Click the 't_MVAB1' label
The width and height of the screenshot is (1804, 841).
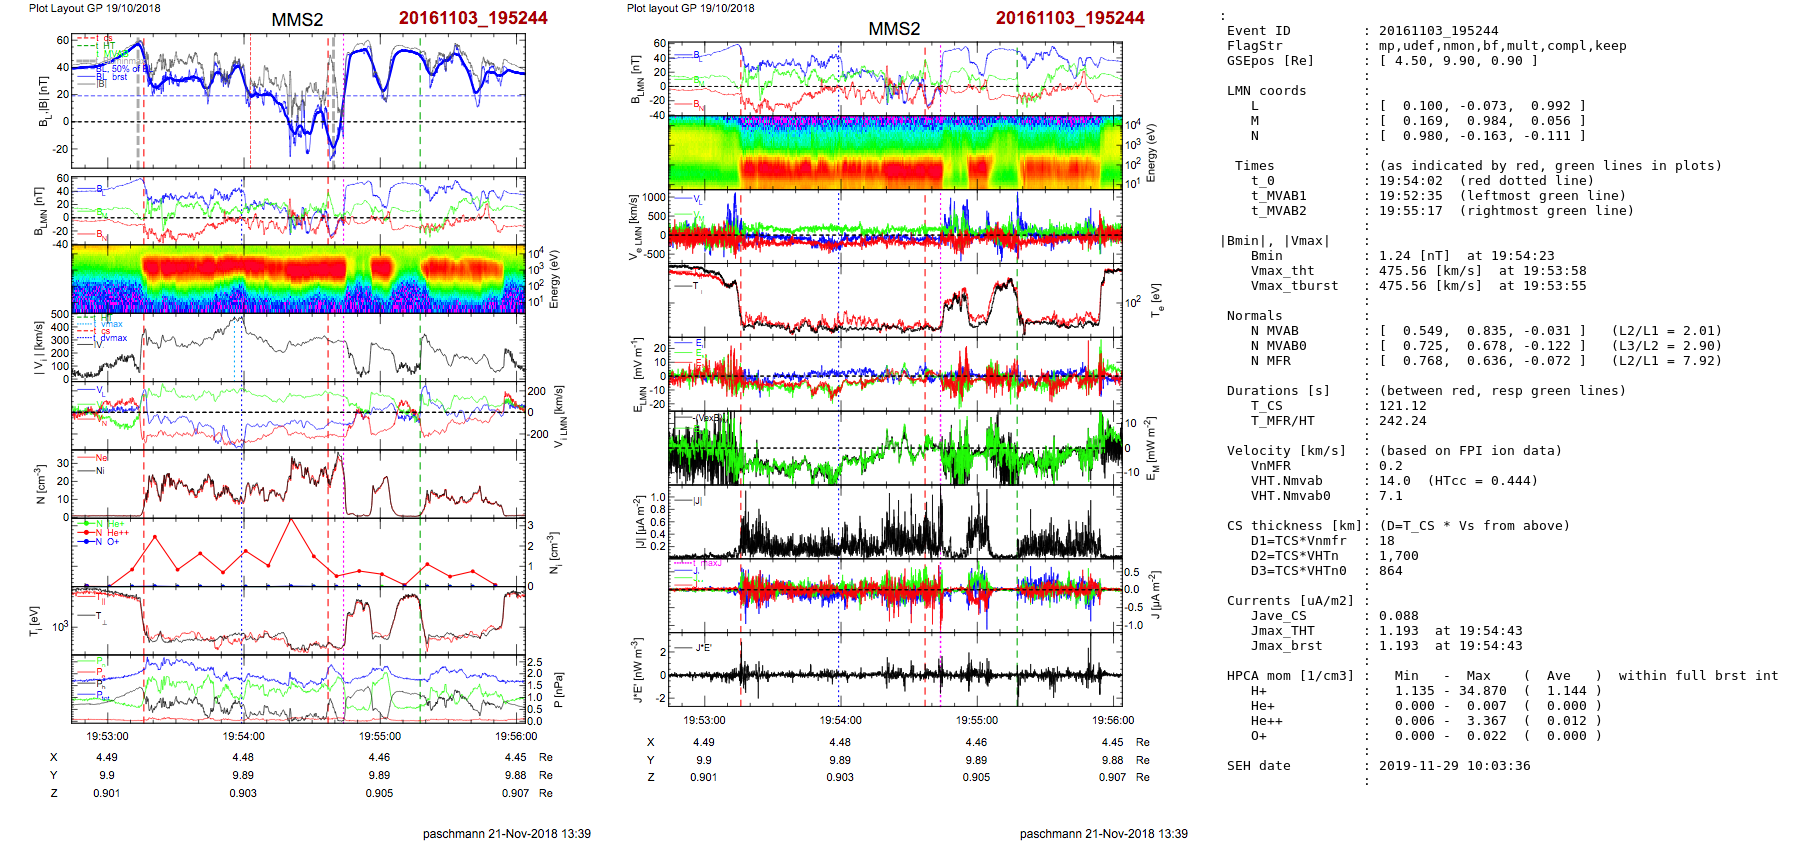(x=1278, y=196)
